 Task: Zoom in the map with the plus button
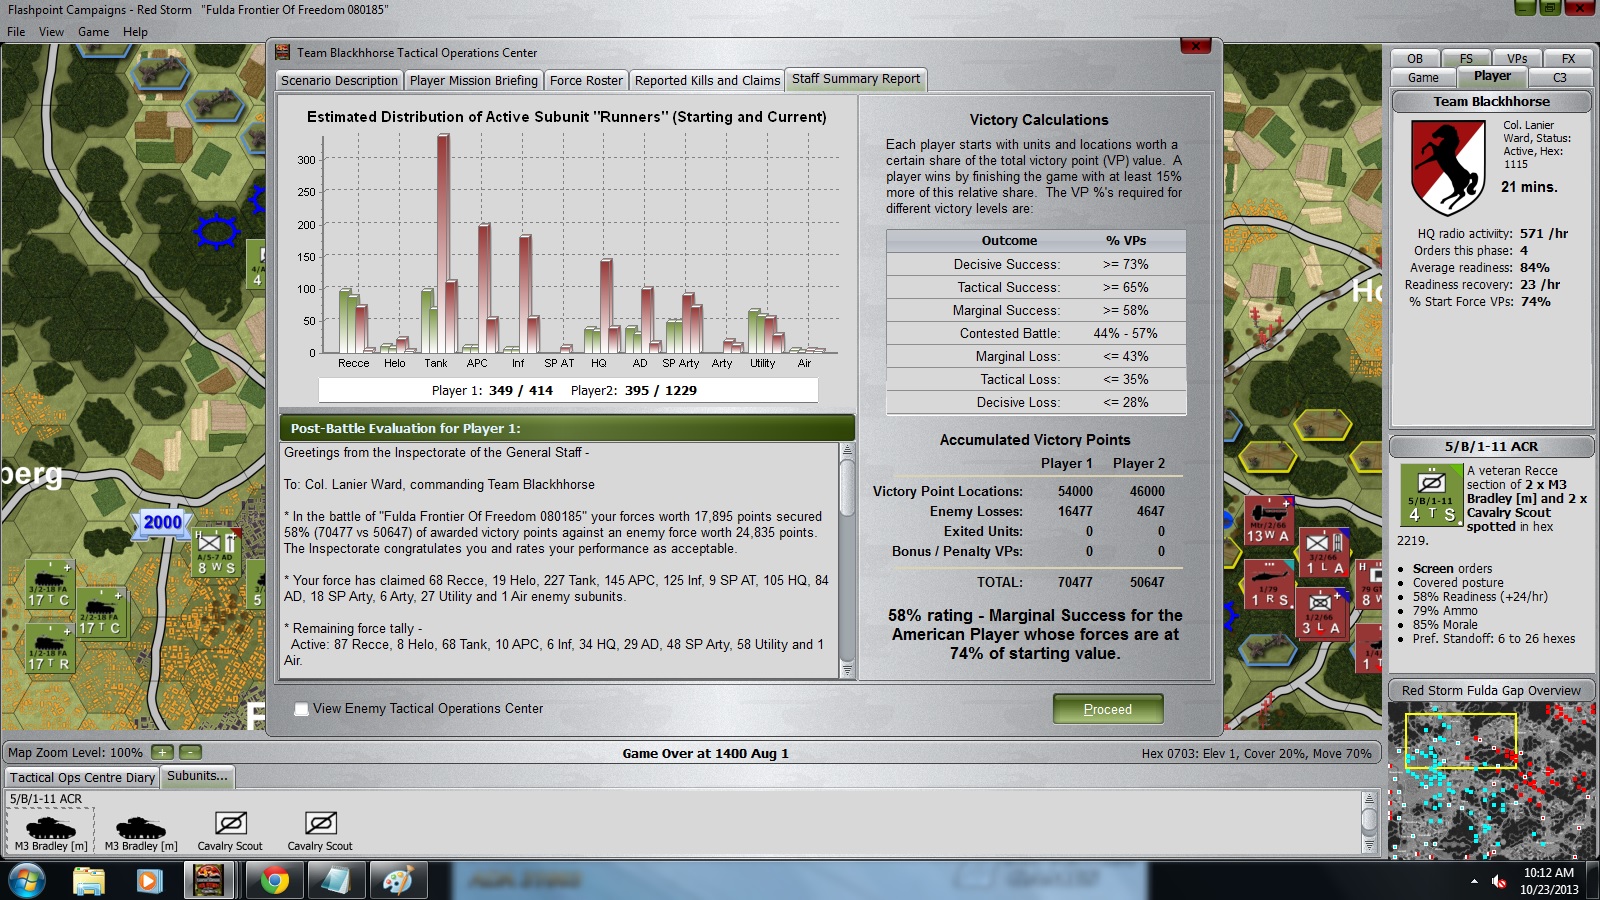(x=162, y=752)
